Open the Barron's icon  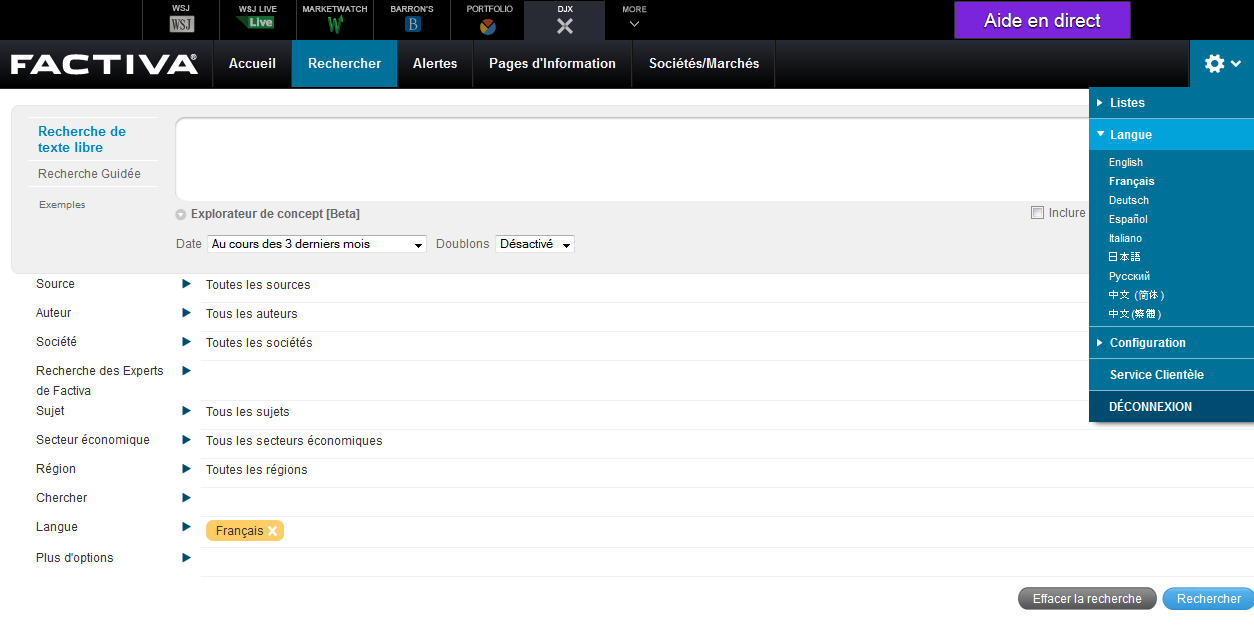point(412,24)
